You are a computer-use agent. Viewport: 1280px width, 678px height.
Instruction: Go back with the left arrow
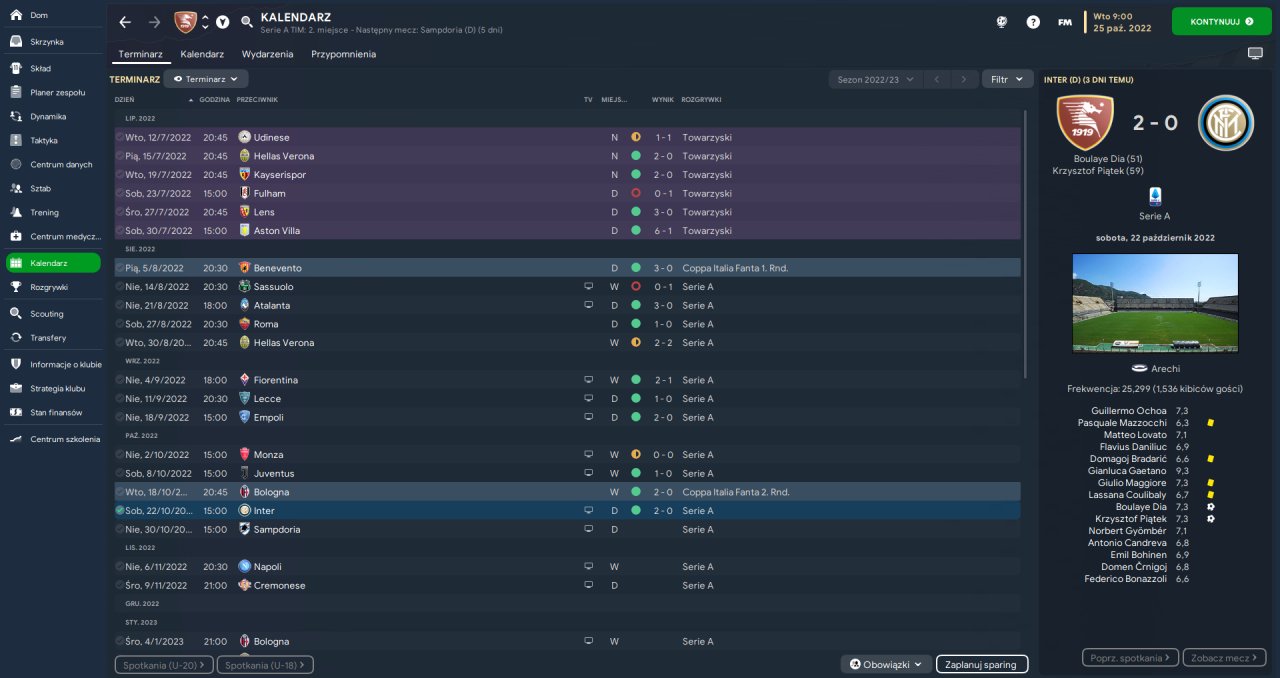point(125,22)
